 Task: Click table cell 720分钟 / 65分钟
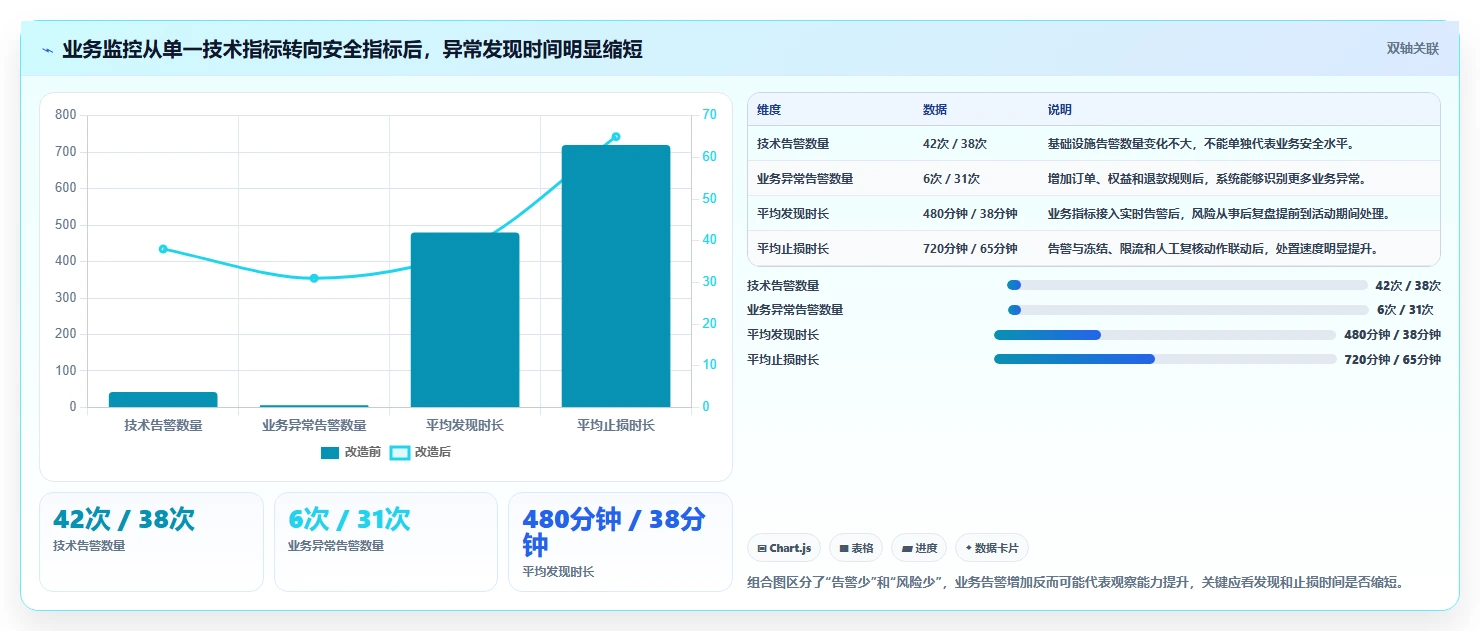pos(970,249)
